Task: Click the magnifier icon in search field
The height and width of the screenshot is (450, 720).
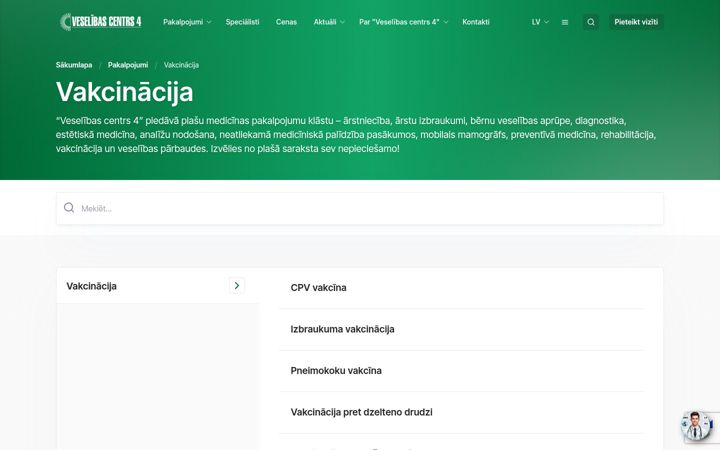Action: 69,208
